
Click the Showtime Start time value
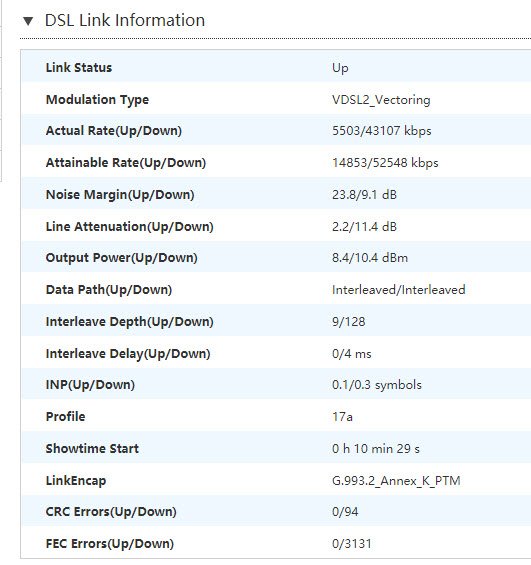point(376,449)
